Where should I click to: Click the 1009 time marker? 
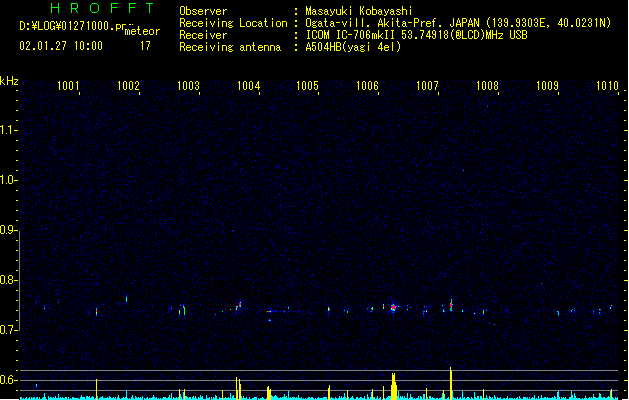[547, 85]
